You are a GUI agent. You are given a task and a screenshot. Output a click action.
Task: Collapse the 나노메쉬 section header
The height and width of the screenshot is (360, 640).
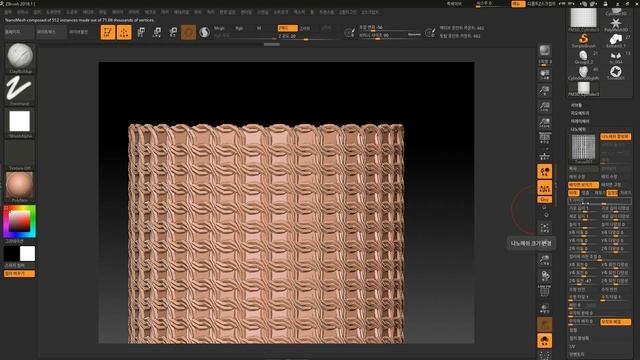tap(578, 129)
